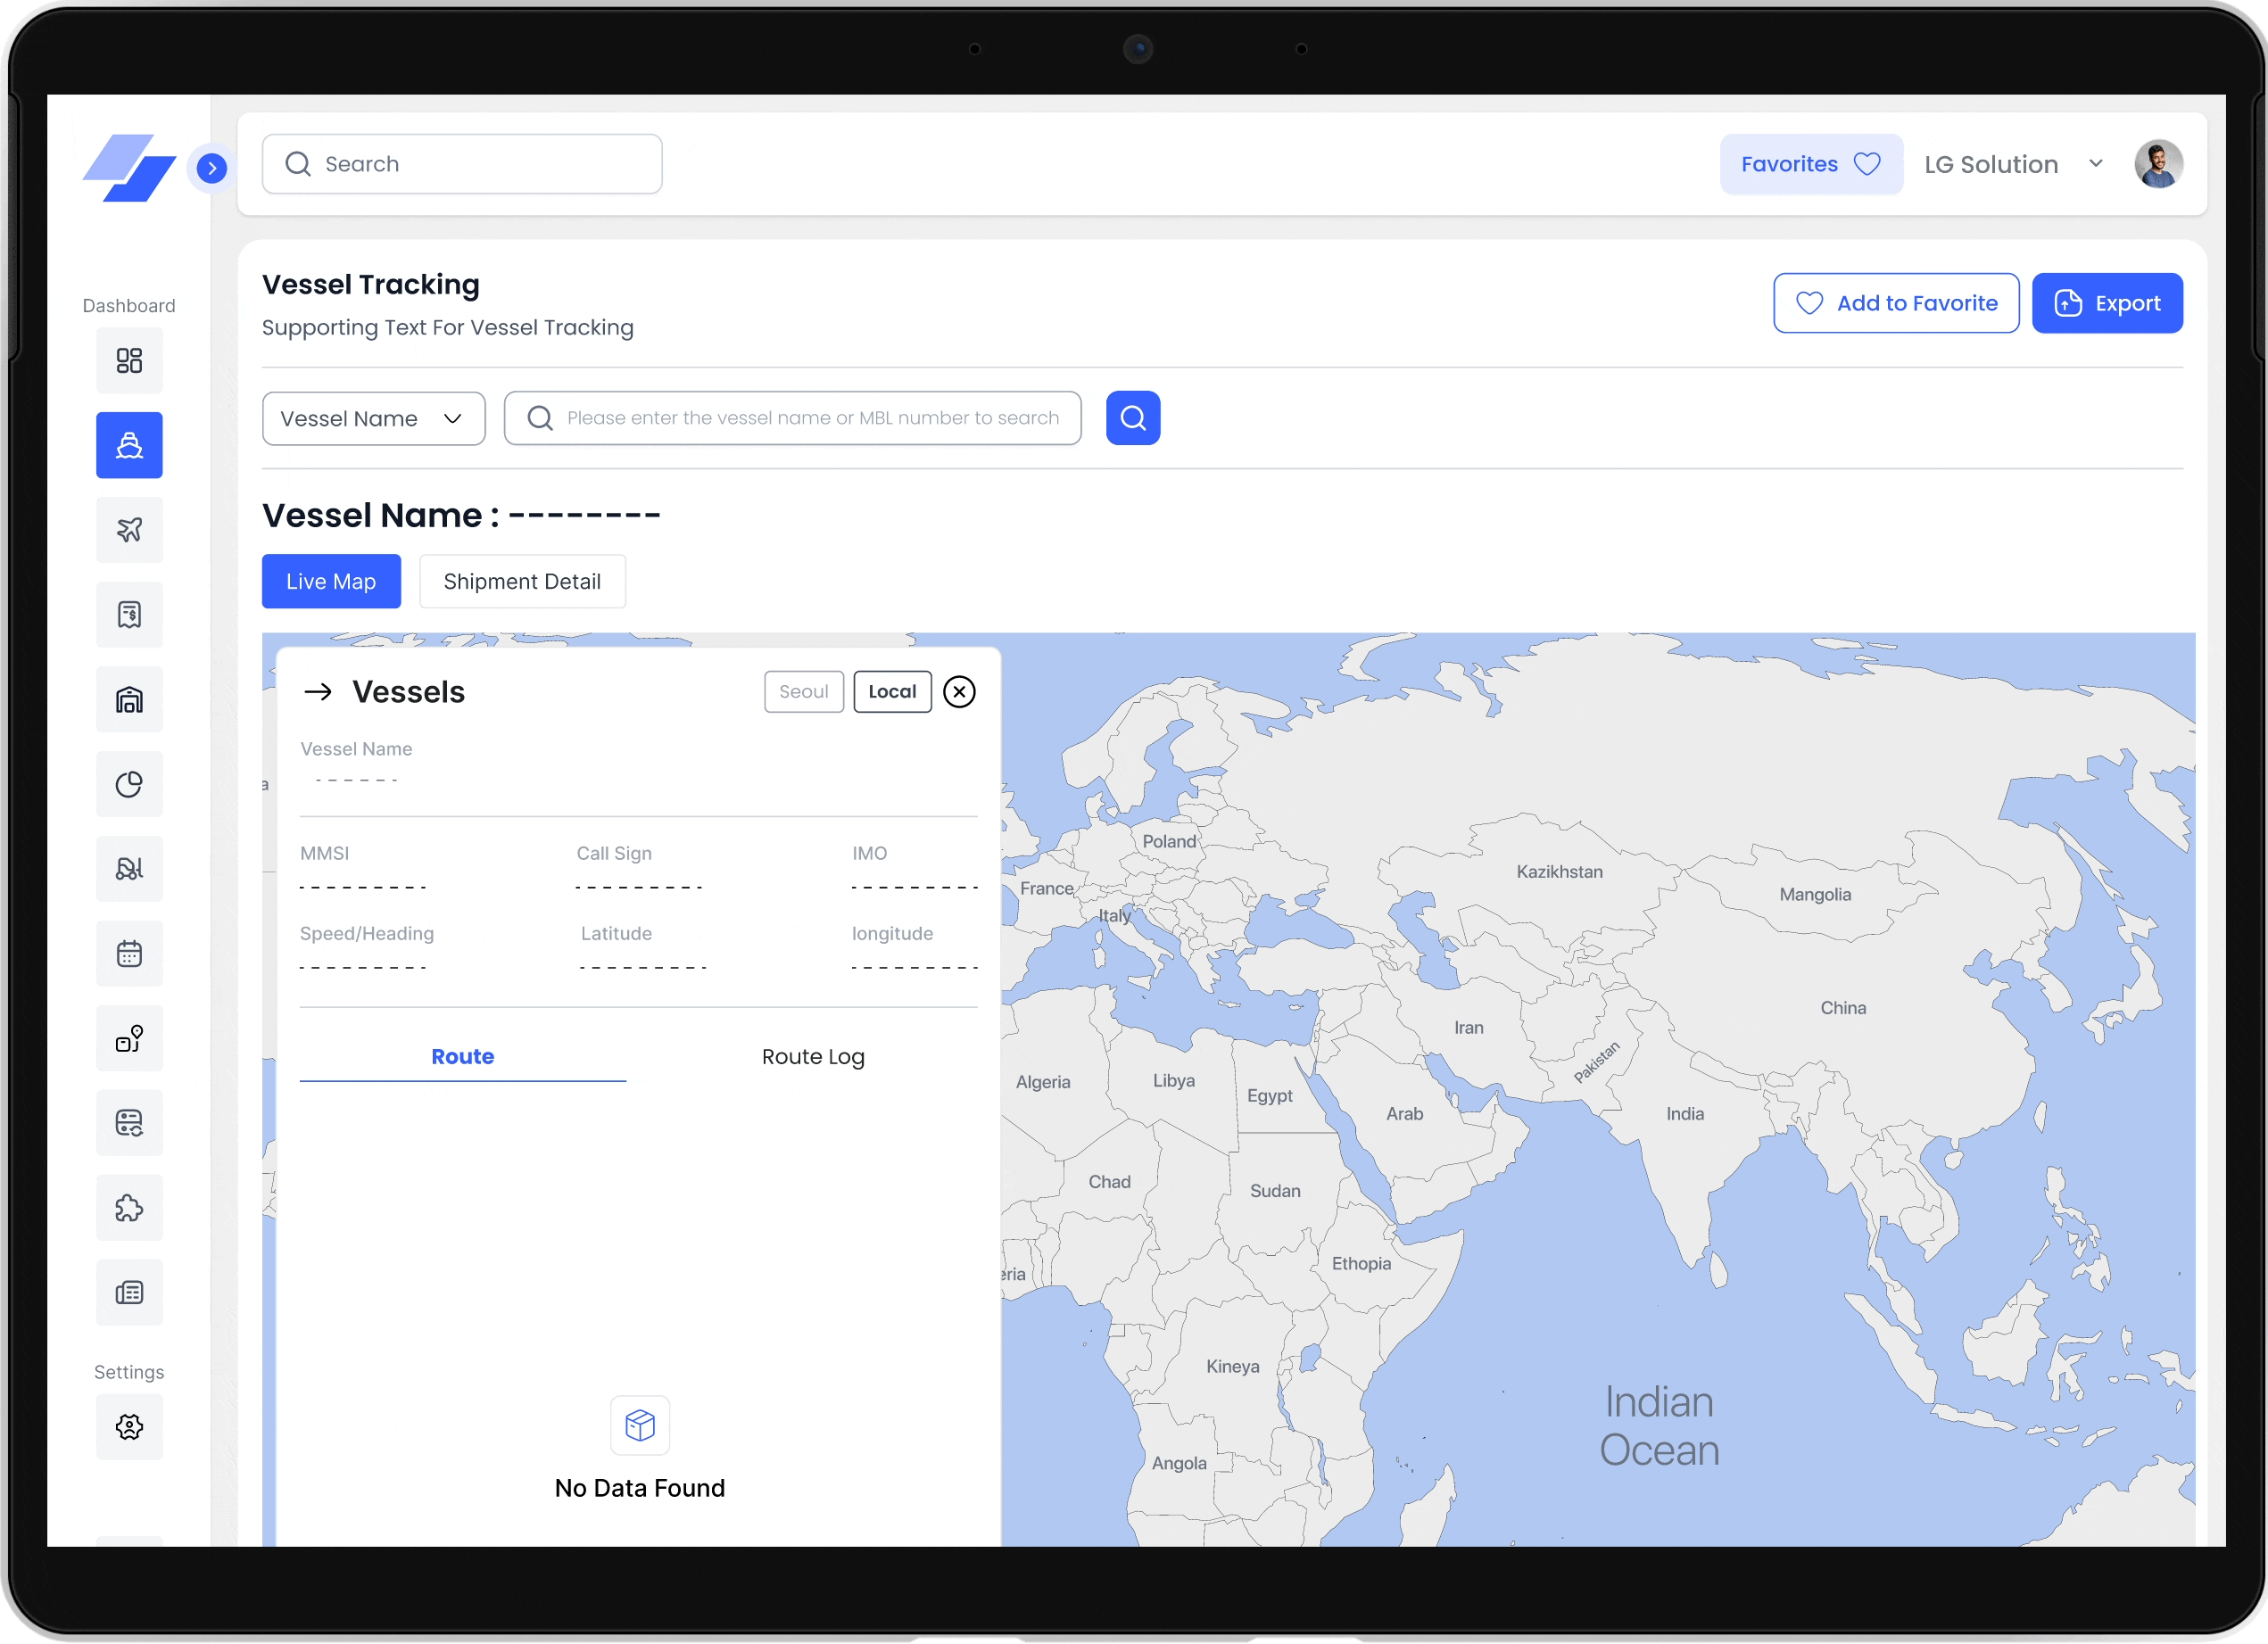Select the Route Log tab
The width and height of the screenshot is (2268, 1644).
pyautogui.click(x=812, y=1057)
